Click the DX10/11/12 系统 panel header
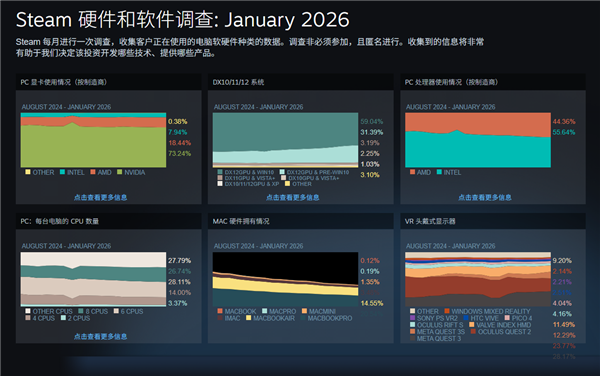 (300, 82)
